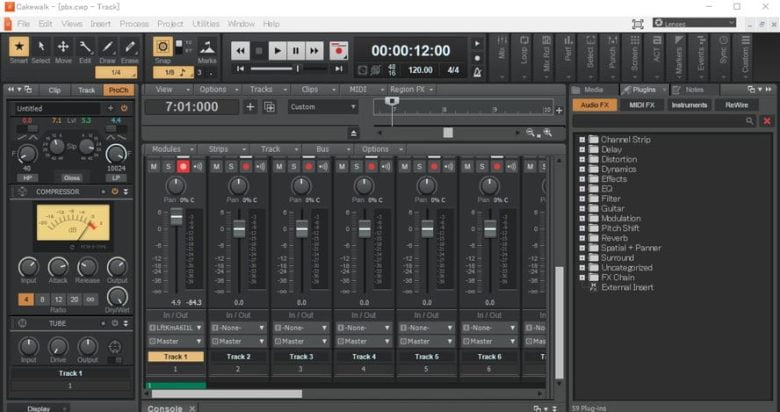Image resolution: width=780 pixels, height=412 pixels.
Task: Click the Fast Forward button
Action: click(314, 50)
